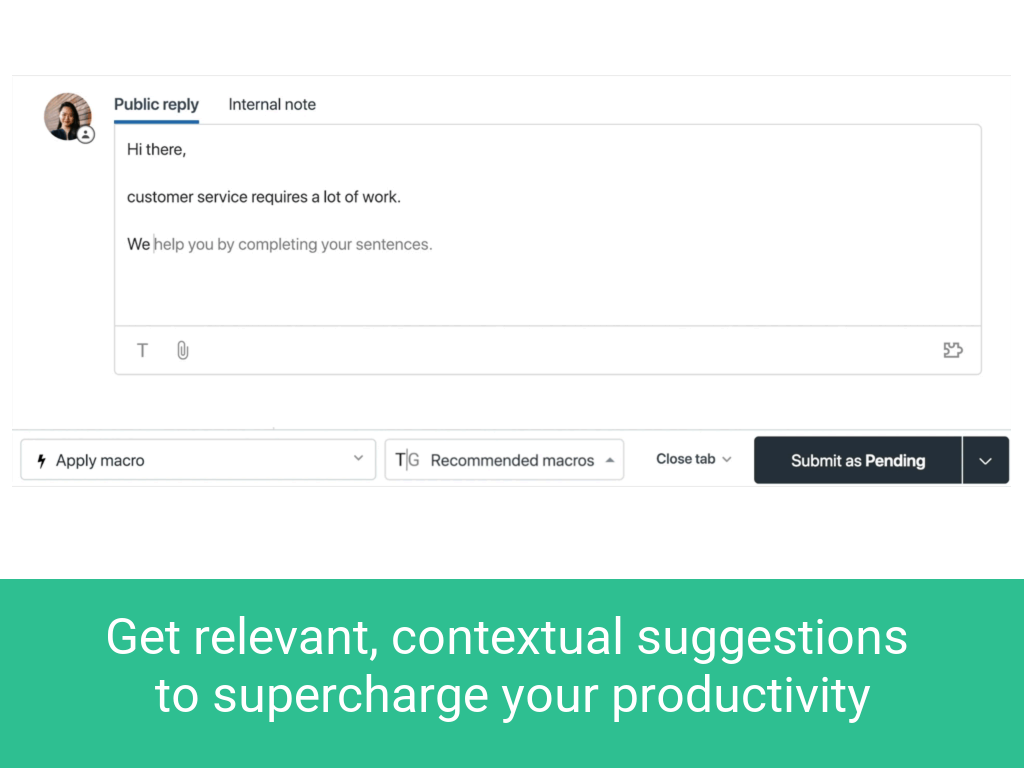Image resolution: width=1024 pixels, height=768 pixels.
Task: Click the lightning bolt macro icon
Action: coord(41,461)
